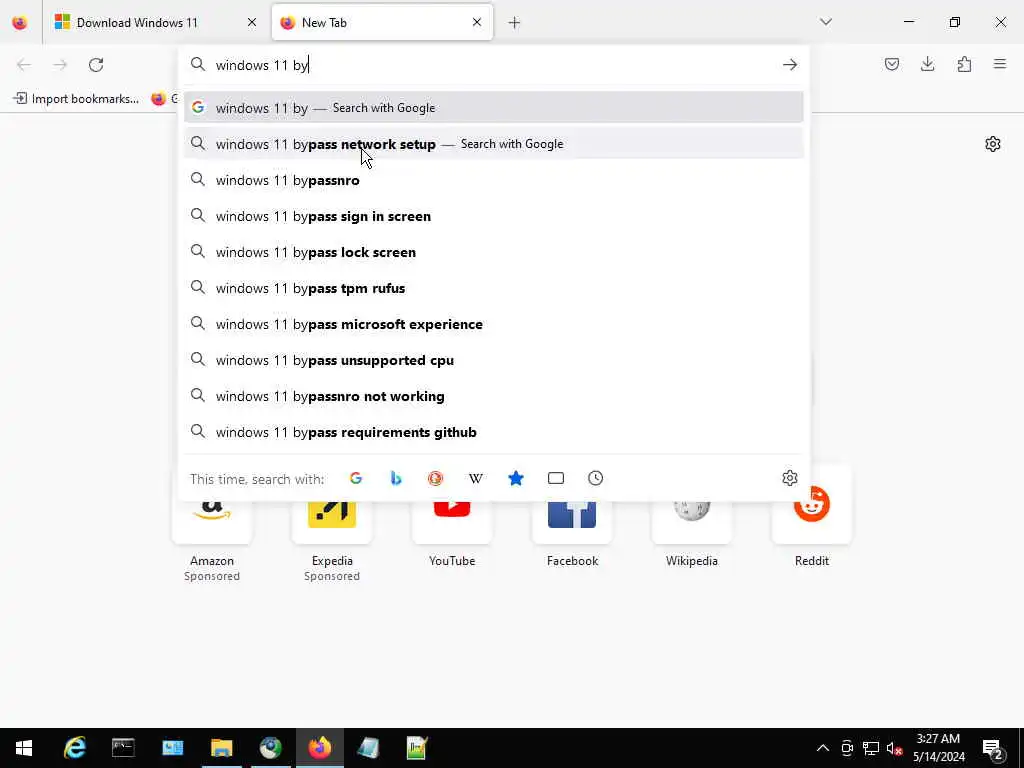Search this time with Wikipedia icon
Image resolution: width=1024 pixels, height=768 pixels.
click(475, 478)
